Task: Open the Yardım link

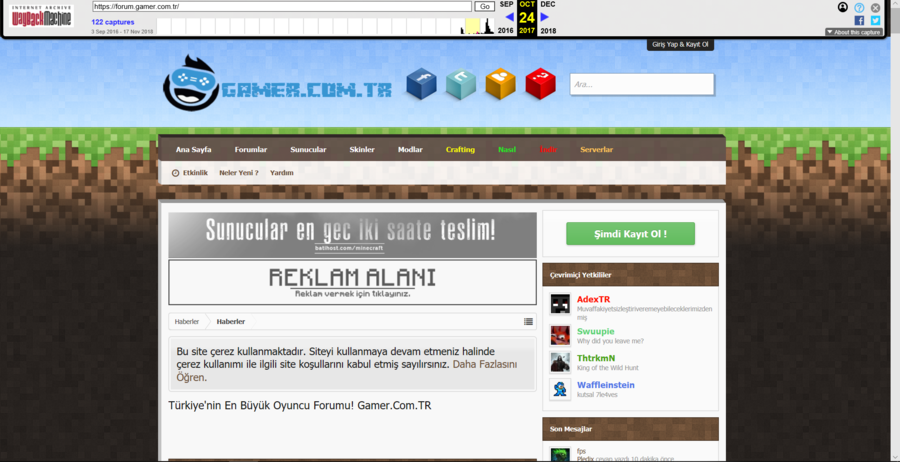Action: coord(282,173)
